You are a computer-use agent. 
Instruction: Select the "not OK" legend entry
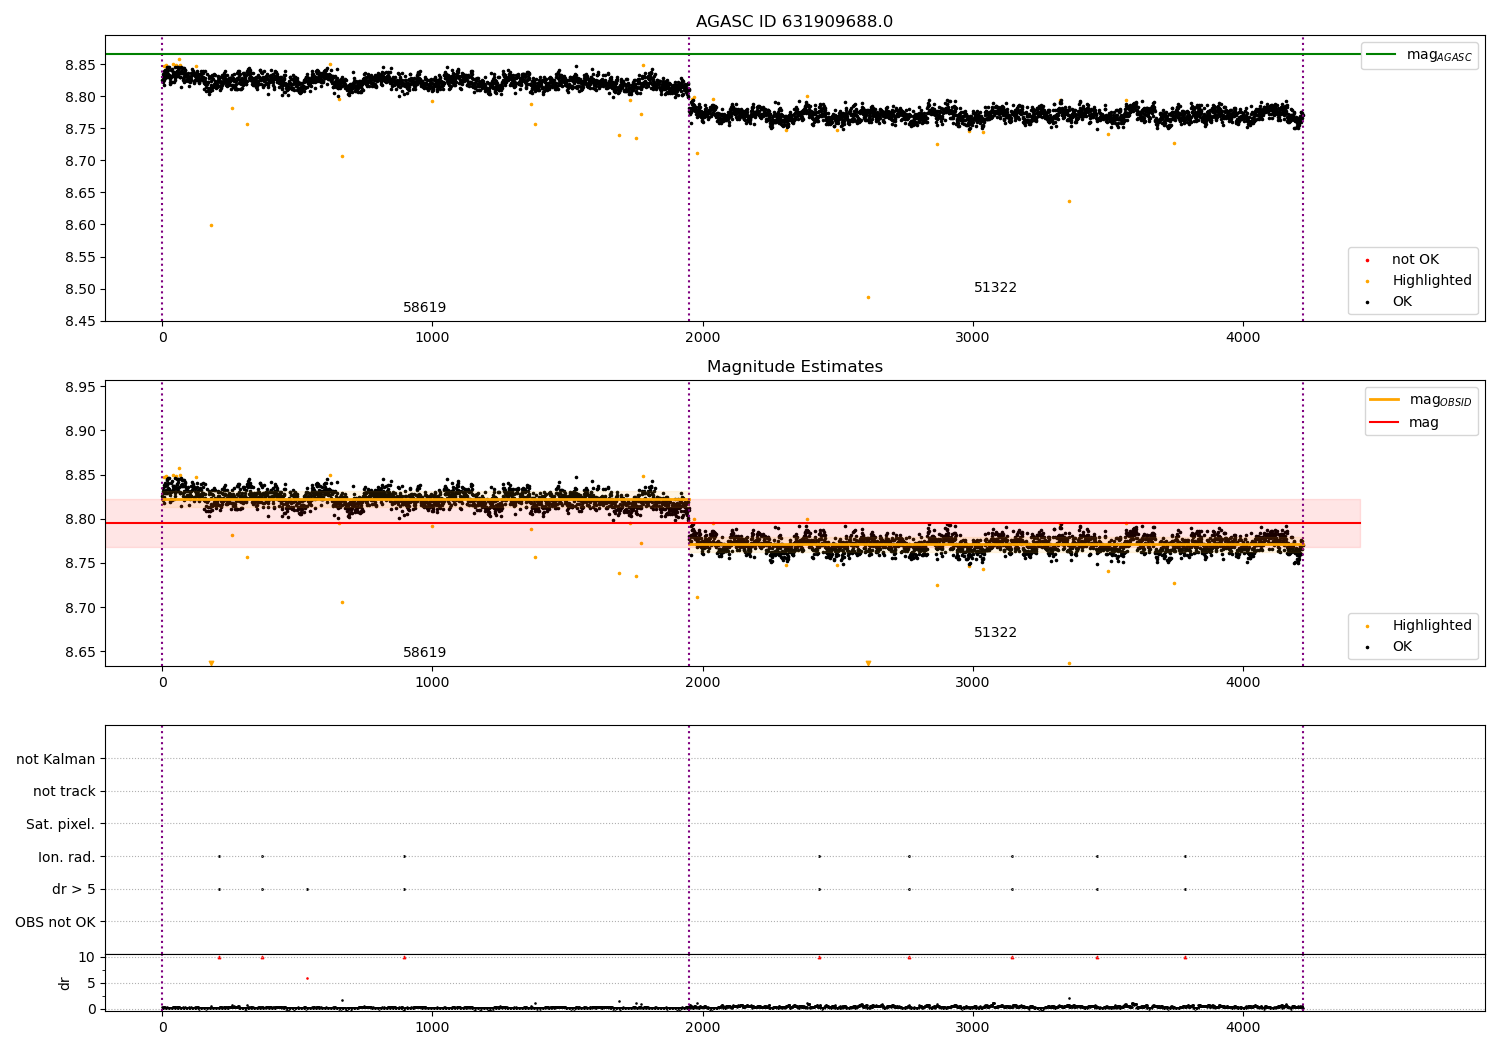tap(1415, 260)
